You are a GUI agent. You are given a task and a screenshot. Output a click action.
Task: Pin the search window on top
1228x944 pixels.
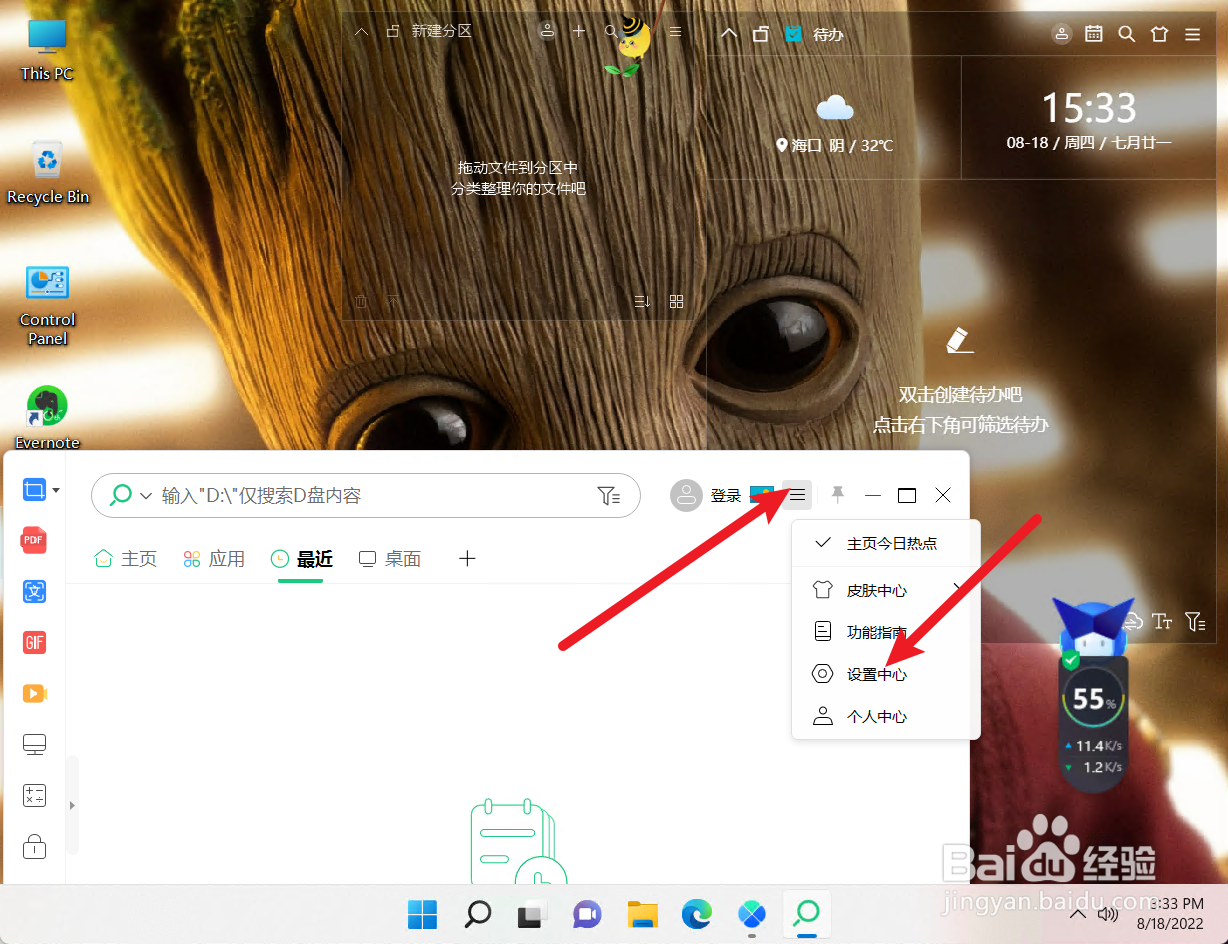click(x=838, y=494)
